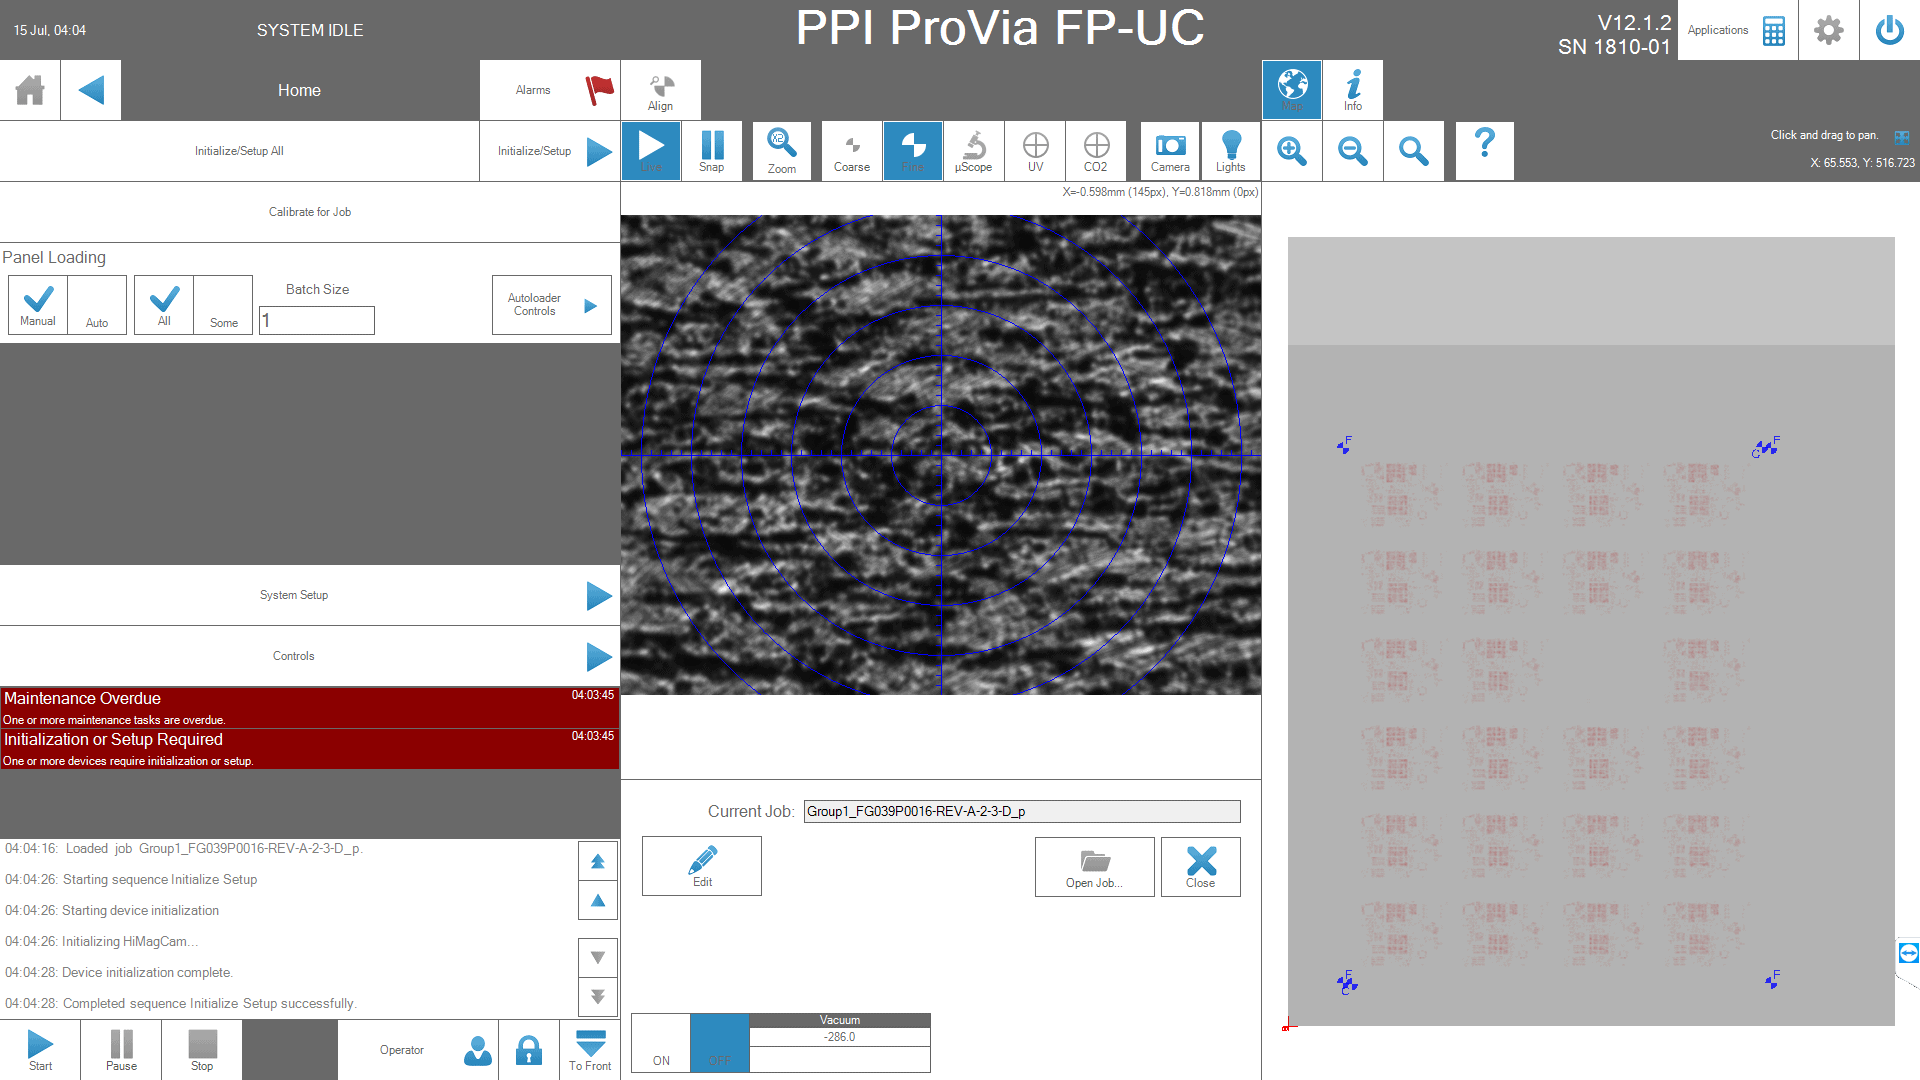Image resolution: width=1920 pixels, height=1080 pixels.
Task: Activate the UV crosshair tool
Action: 1035,150
